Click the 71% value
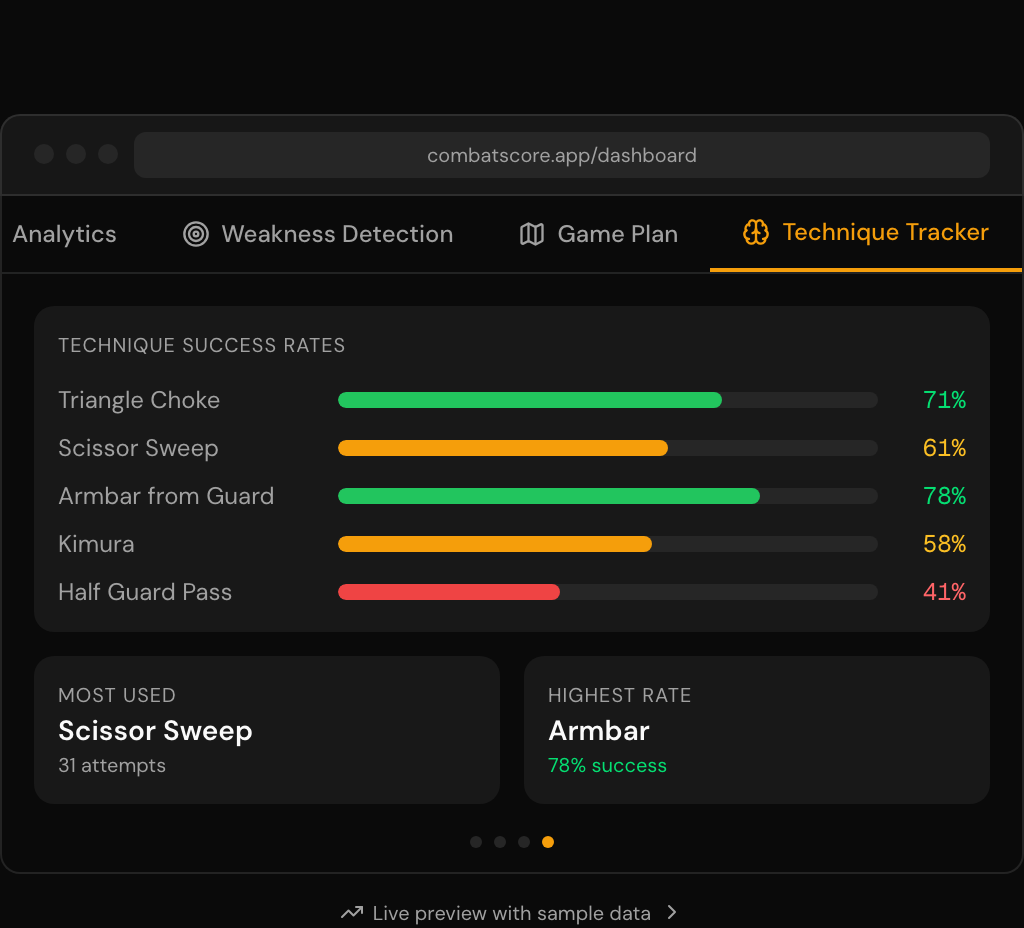The image size is (1024, 928). [x=944, y=400]
